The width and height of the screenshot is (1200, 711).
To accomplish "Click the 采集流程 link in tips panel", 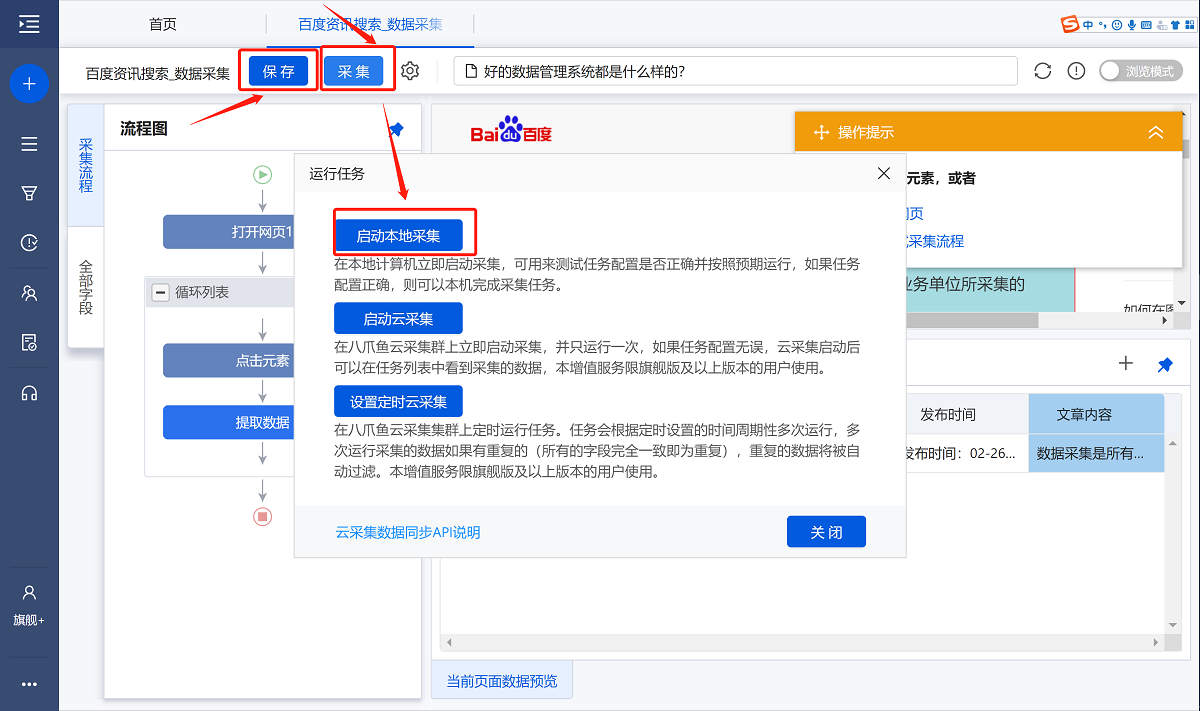I will point(934,241).
